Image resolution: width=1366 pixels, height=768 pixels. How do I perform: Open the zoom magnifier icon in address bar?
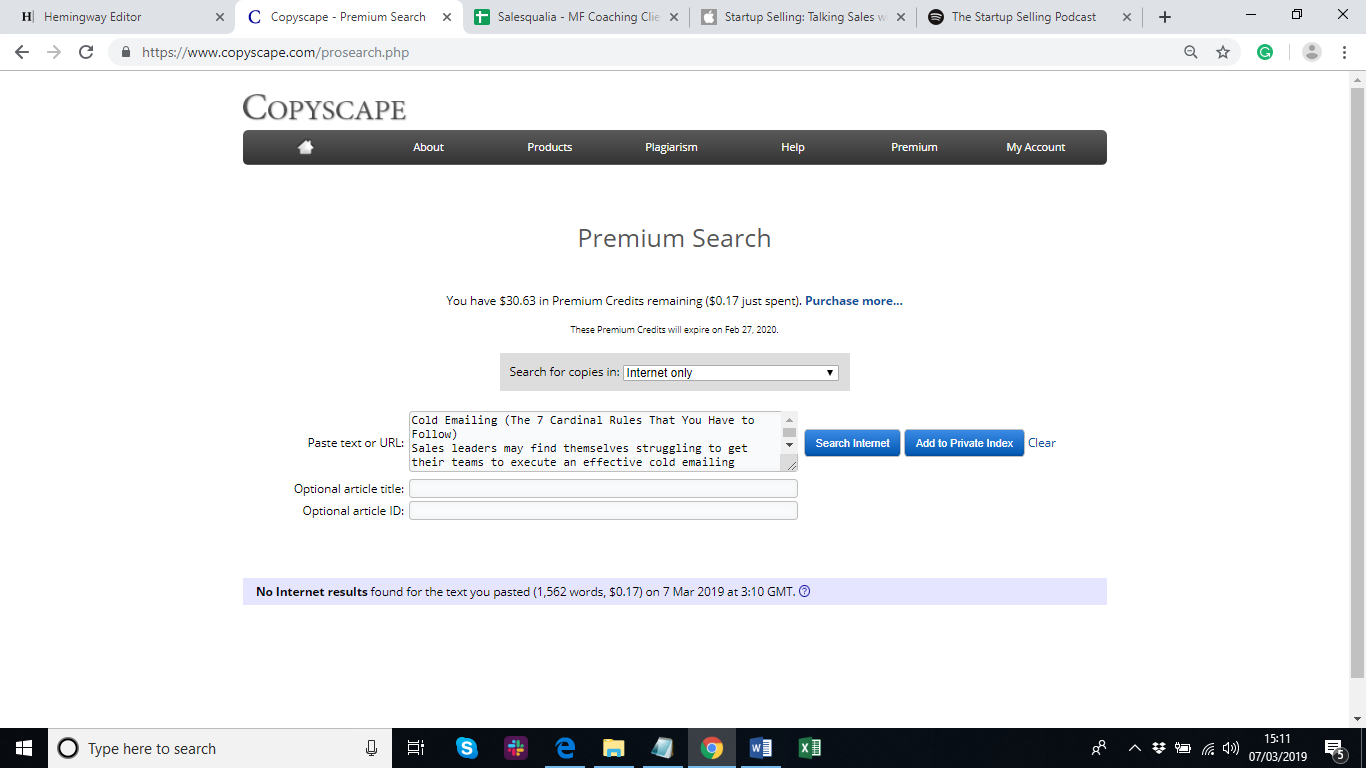point(1190,52)
